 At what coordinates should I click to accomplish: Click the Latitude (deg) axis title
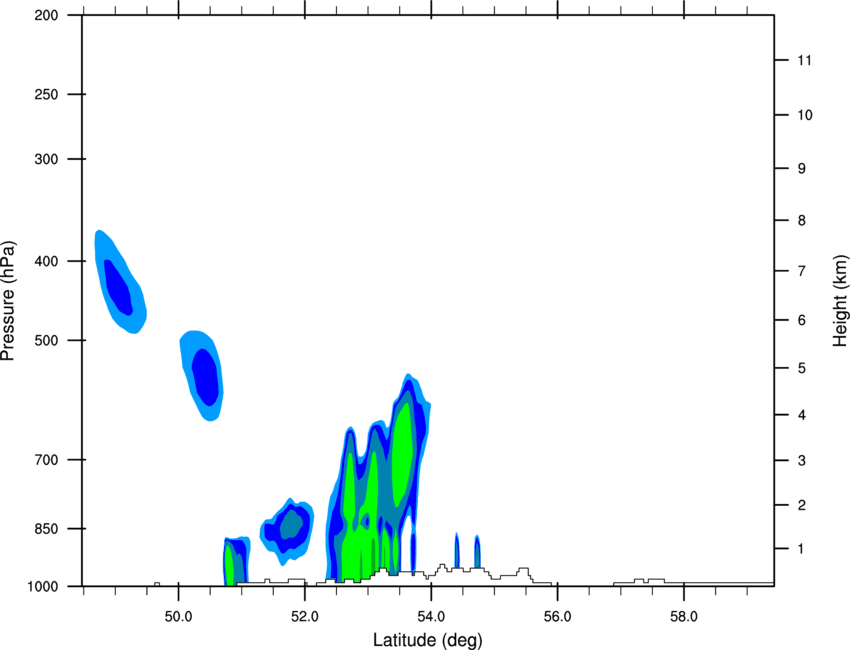pyautogui.click(x=427, y=640)
